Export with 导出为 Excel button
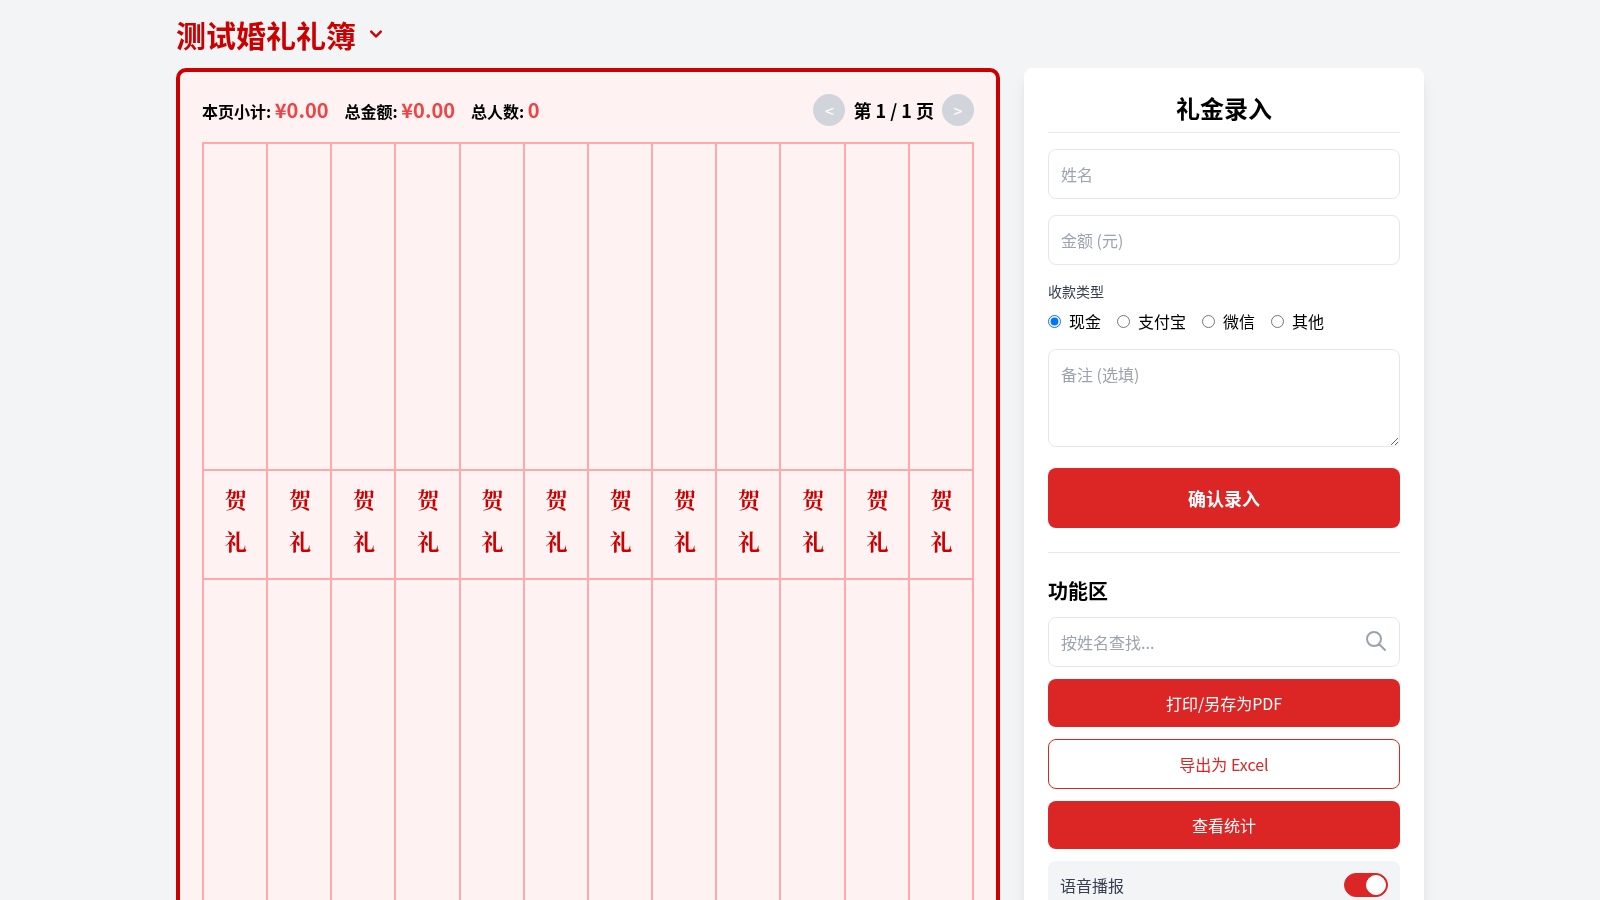This screenshot has width=1600, height=900. coord(1224,764)
